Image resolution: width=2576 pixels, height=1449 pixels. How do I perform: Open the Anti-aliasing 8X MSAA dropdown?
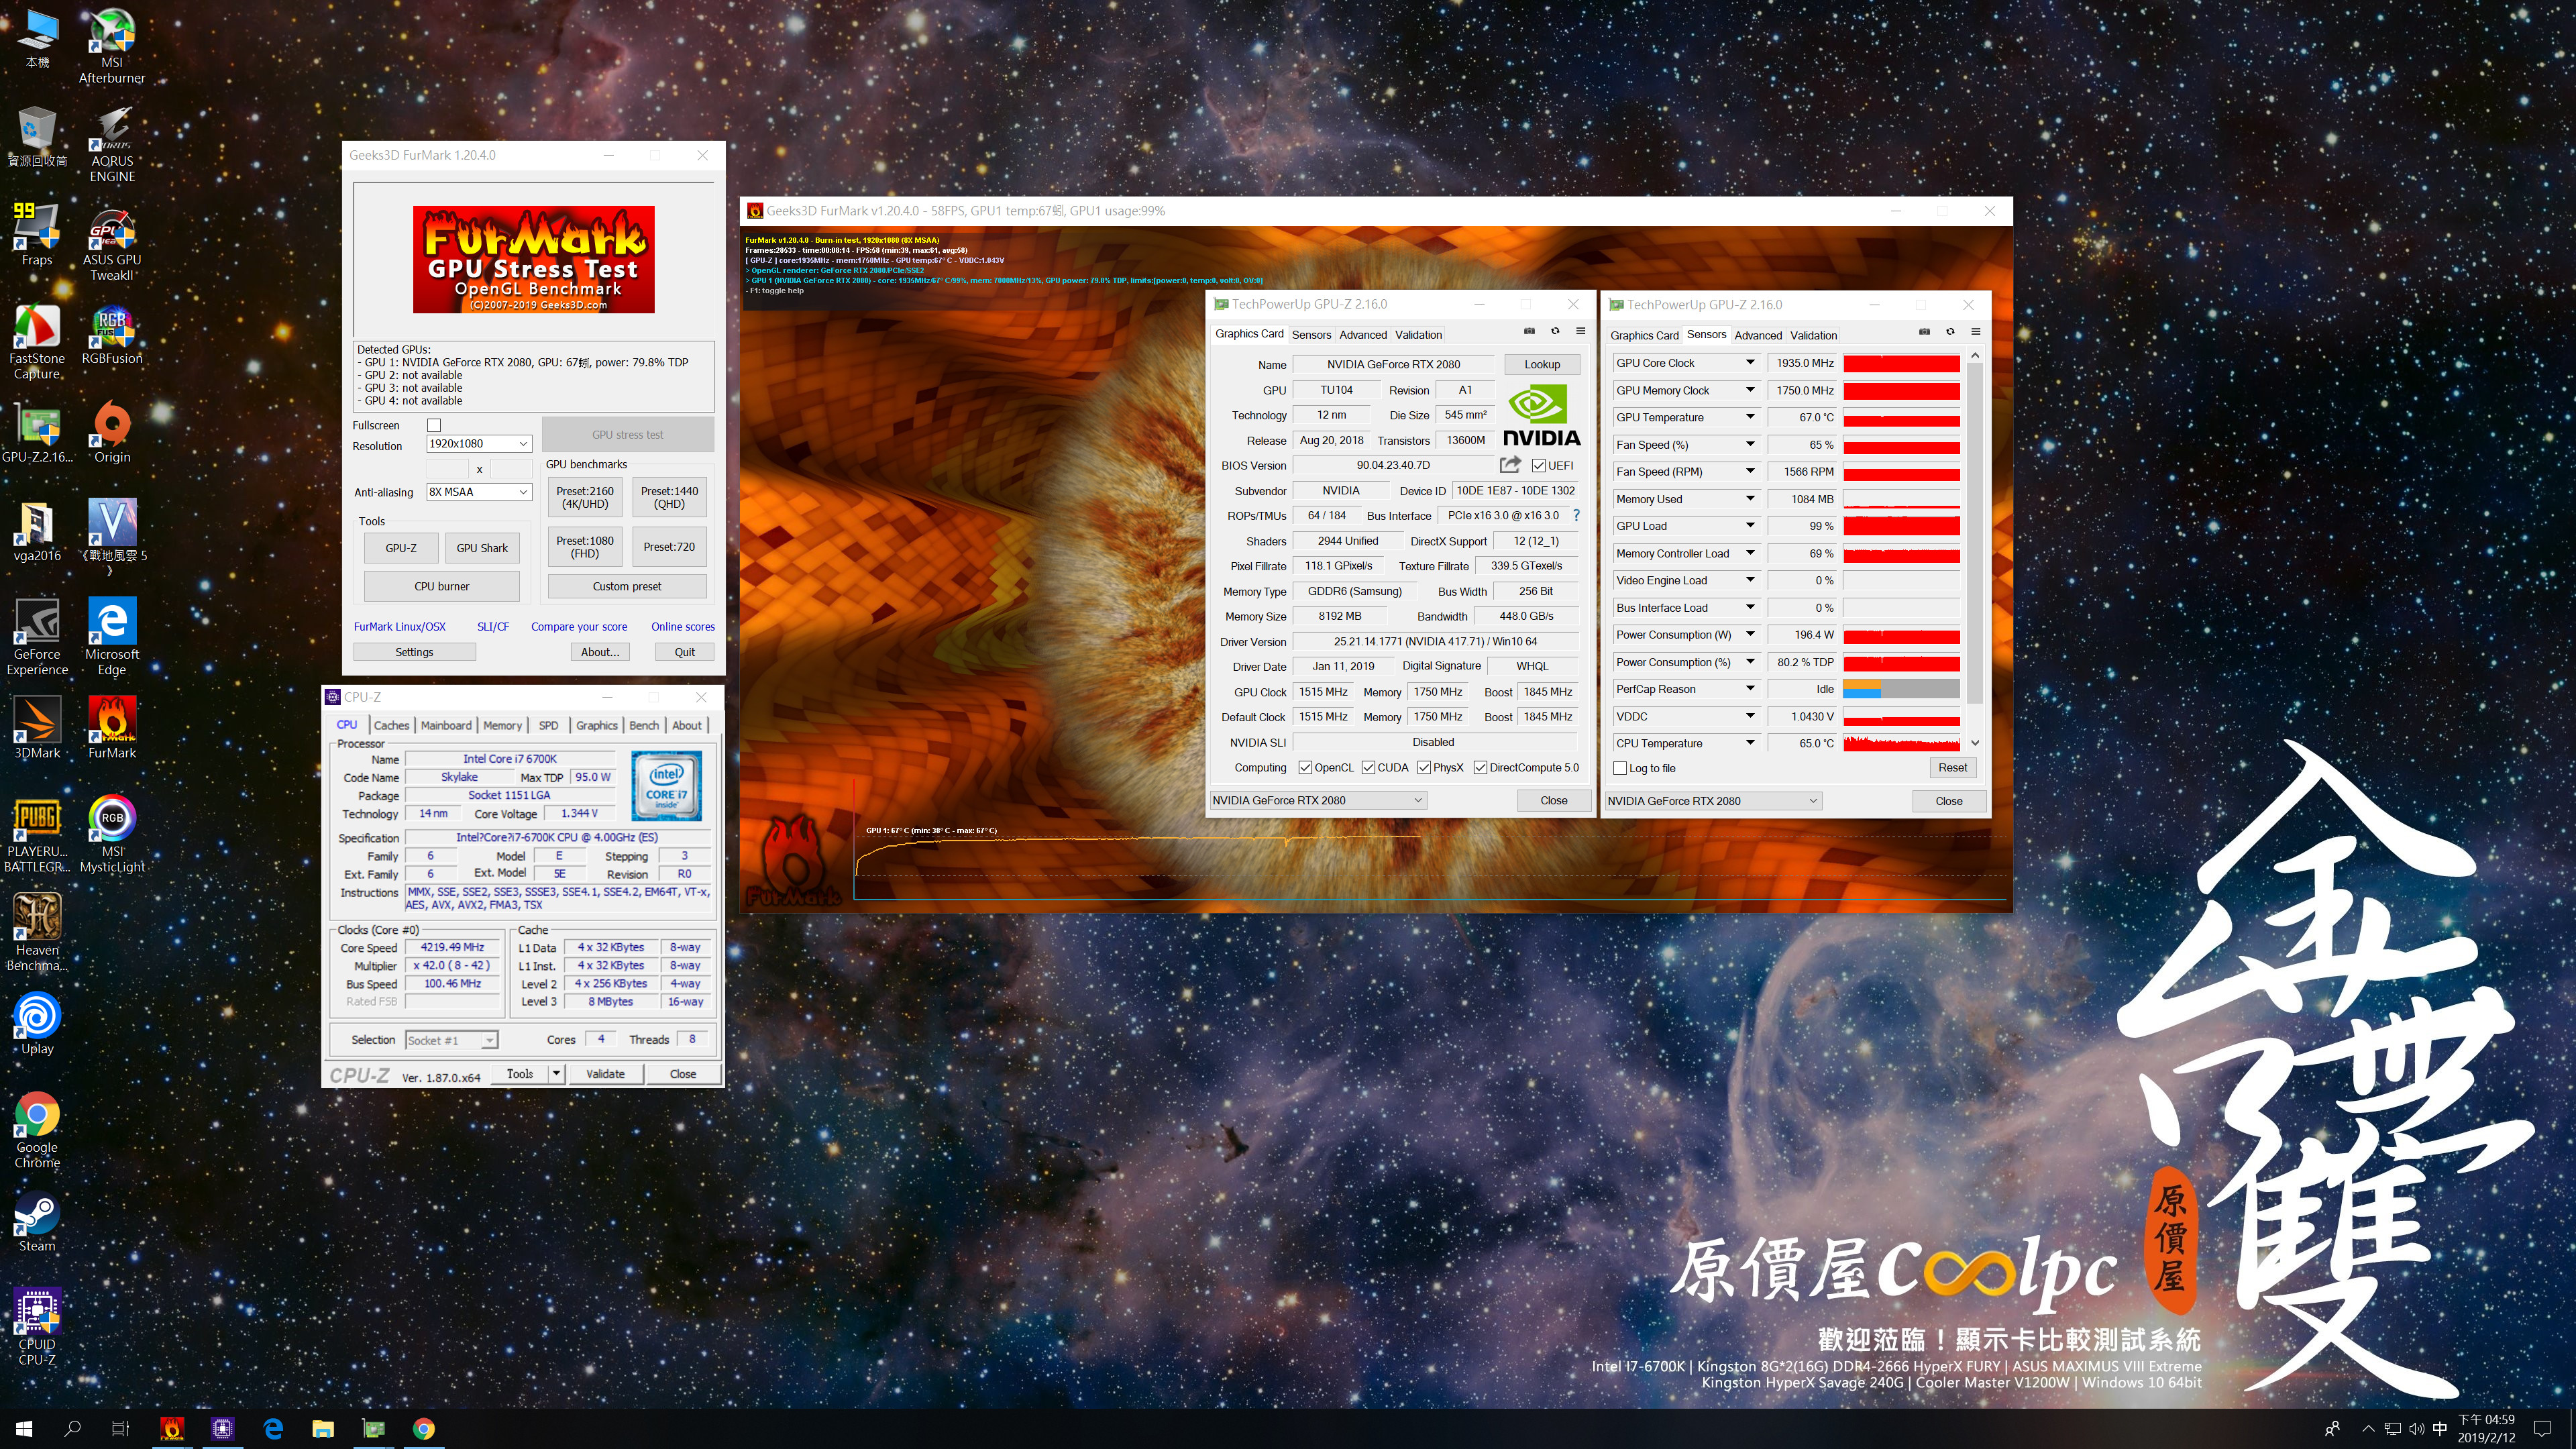coord(479,492)
